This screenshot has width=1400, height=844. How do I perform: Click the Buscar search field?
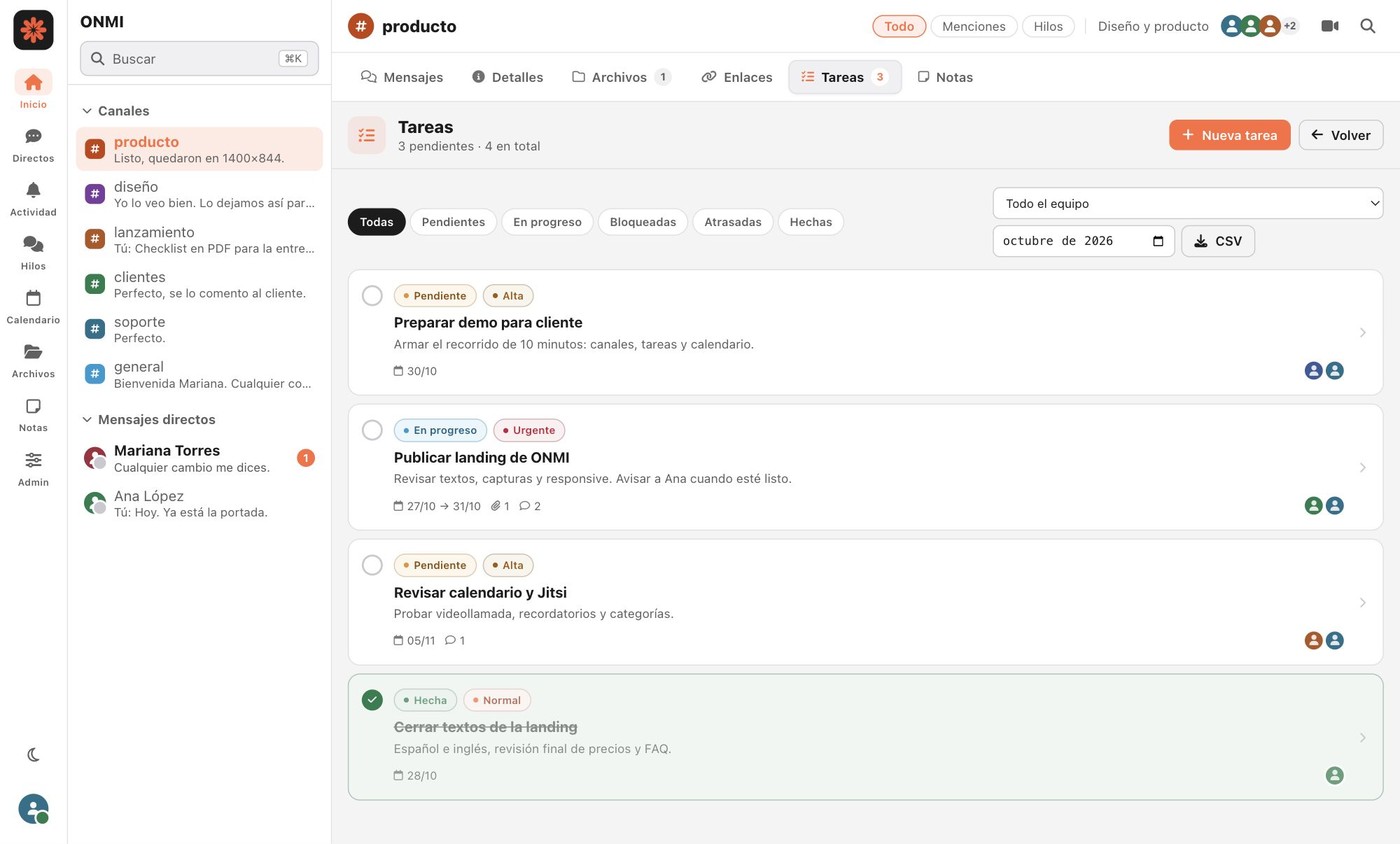[x=199, y=58]
